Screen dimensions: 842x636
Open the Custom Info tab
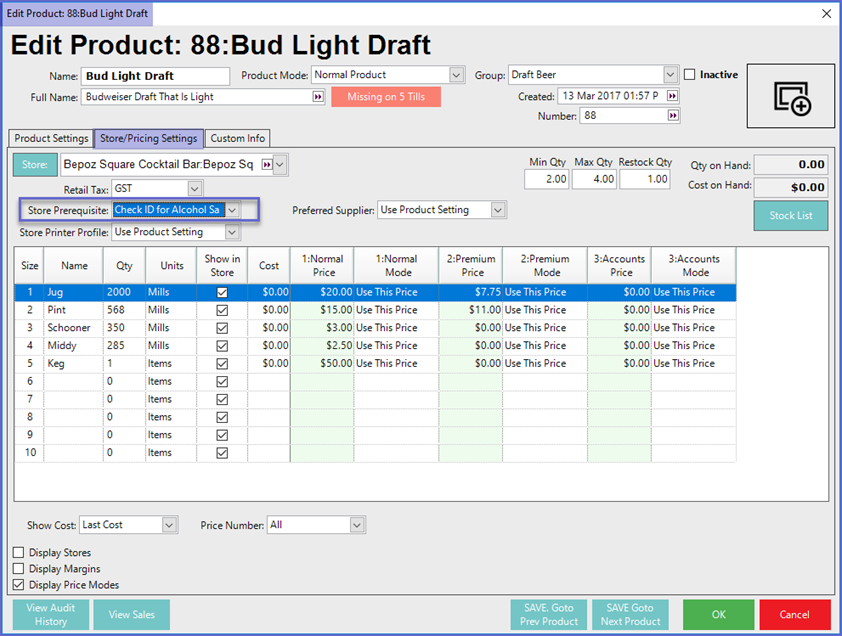[x=238, y=138]
